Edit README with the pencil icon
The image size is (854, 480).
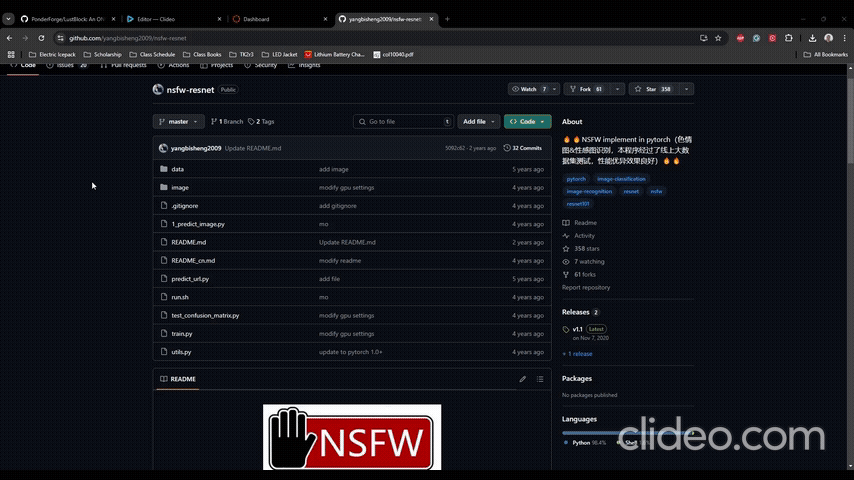click(x=522, y=379)
